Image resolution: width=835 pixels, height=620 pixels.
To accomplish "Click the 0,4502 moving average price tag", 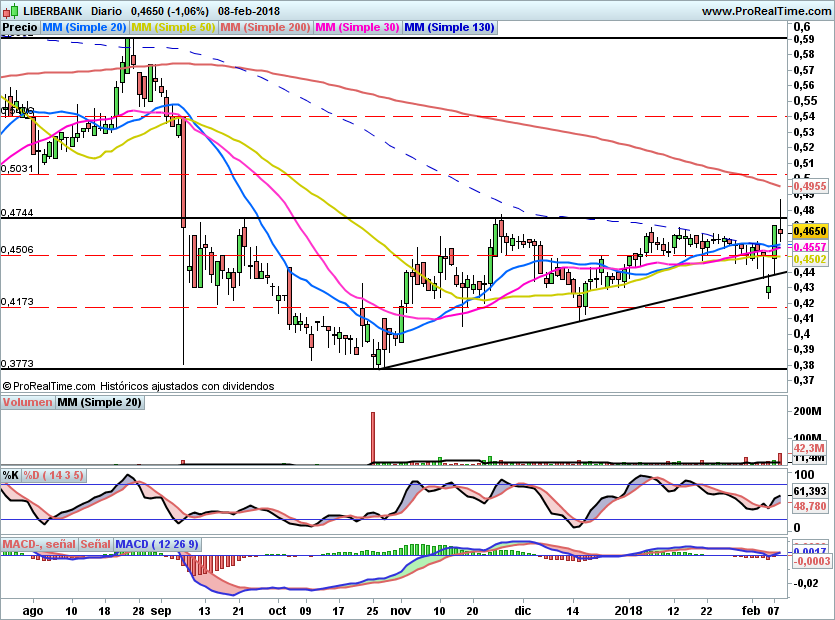I will click(810, 259).
